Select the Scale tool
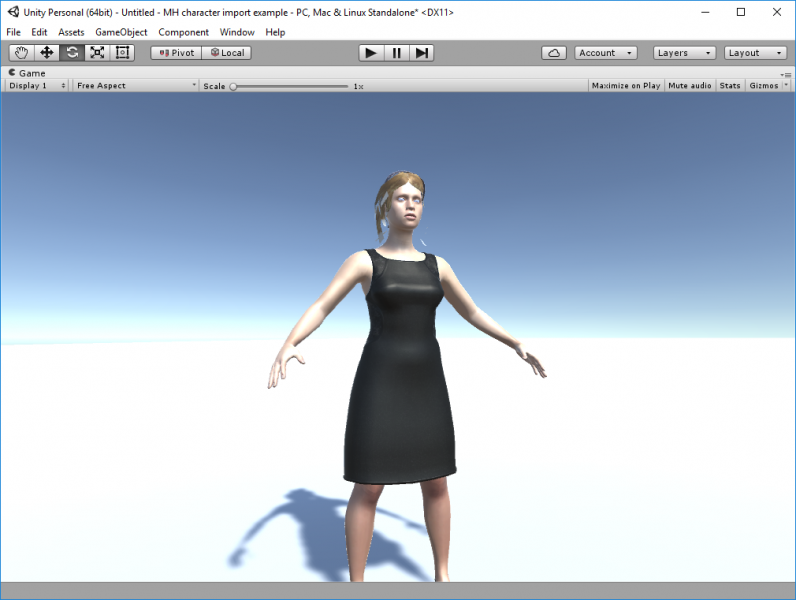 97,53
